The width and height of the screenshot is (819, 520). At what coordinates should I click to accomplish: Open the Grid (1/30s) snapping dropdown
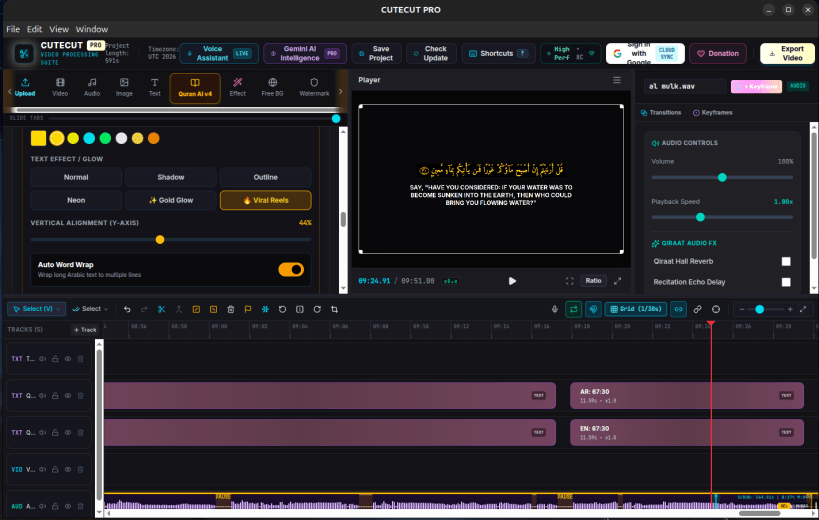636,309
